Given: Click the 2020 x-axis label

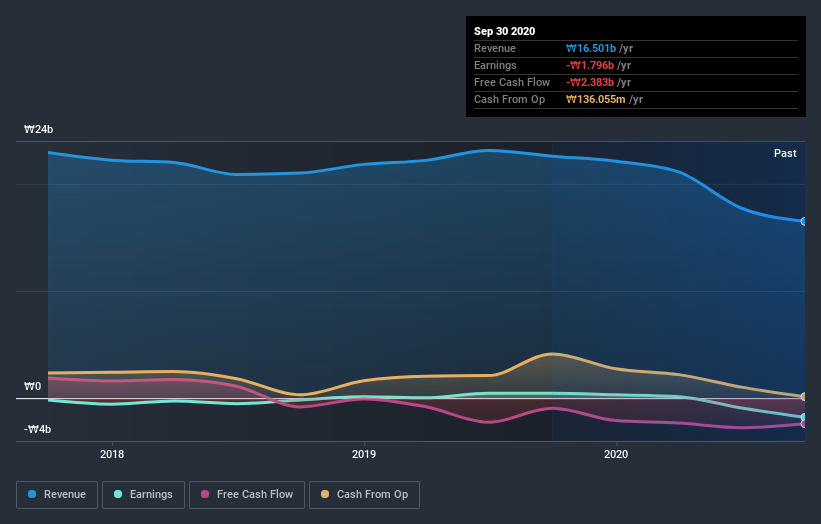Looking at the screenshot, I should click(x=616, y=454).
